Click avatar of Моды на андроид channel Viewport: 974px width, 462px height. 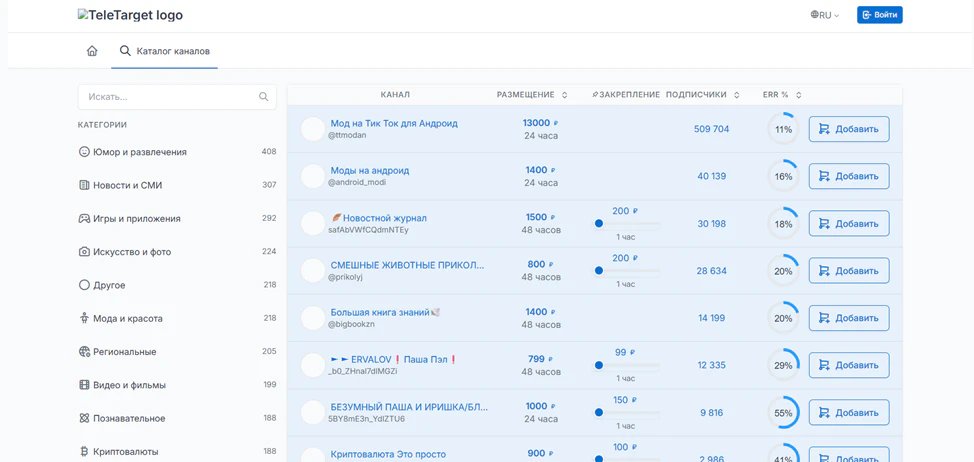click(313, 176)
